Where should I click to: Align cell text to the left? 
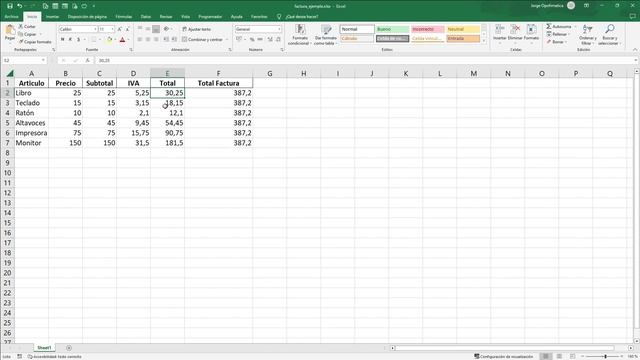point(140,40)
